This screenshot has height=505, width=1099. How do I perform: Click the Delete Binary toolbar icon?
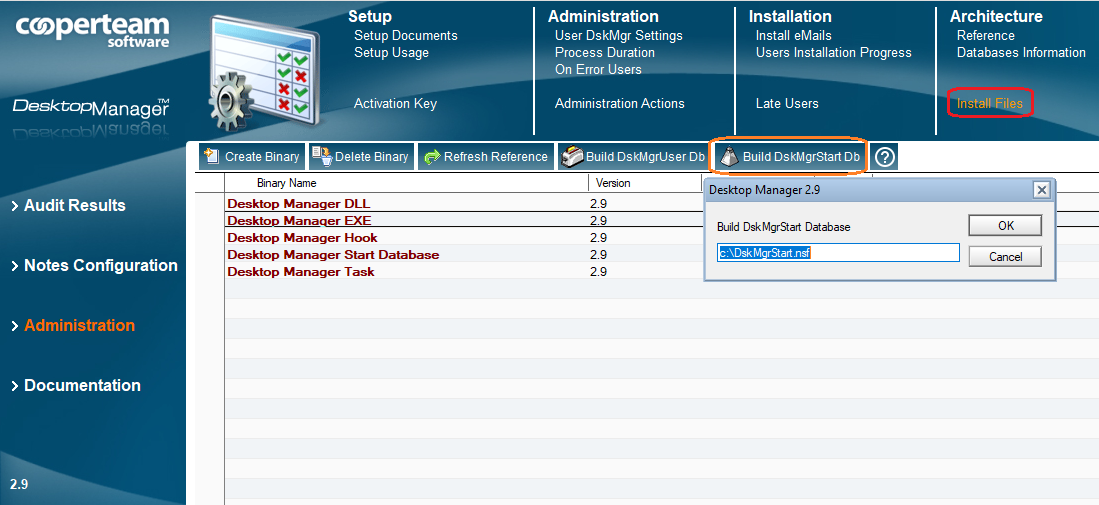pos(321,156)
